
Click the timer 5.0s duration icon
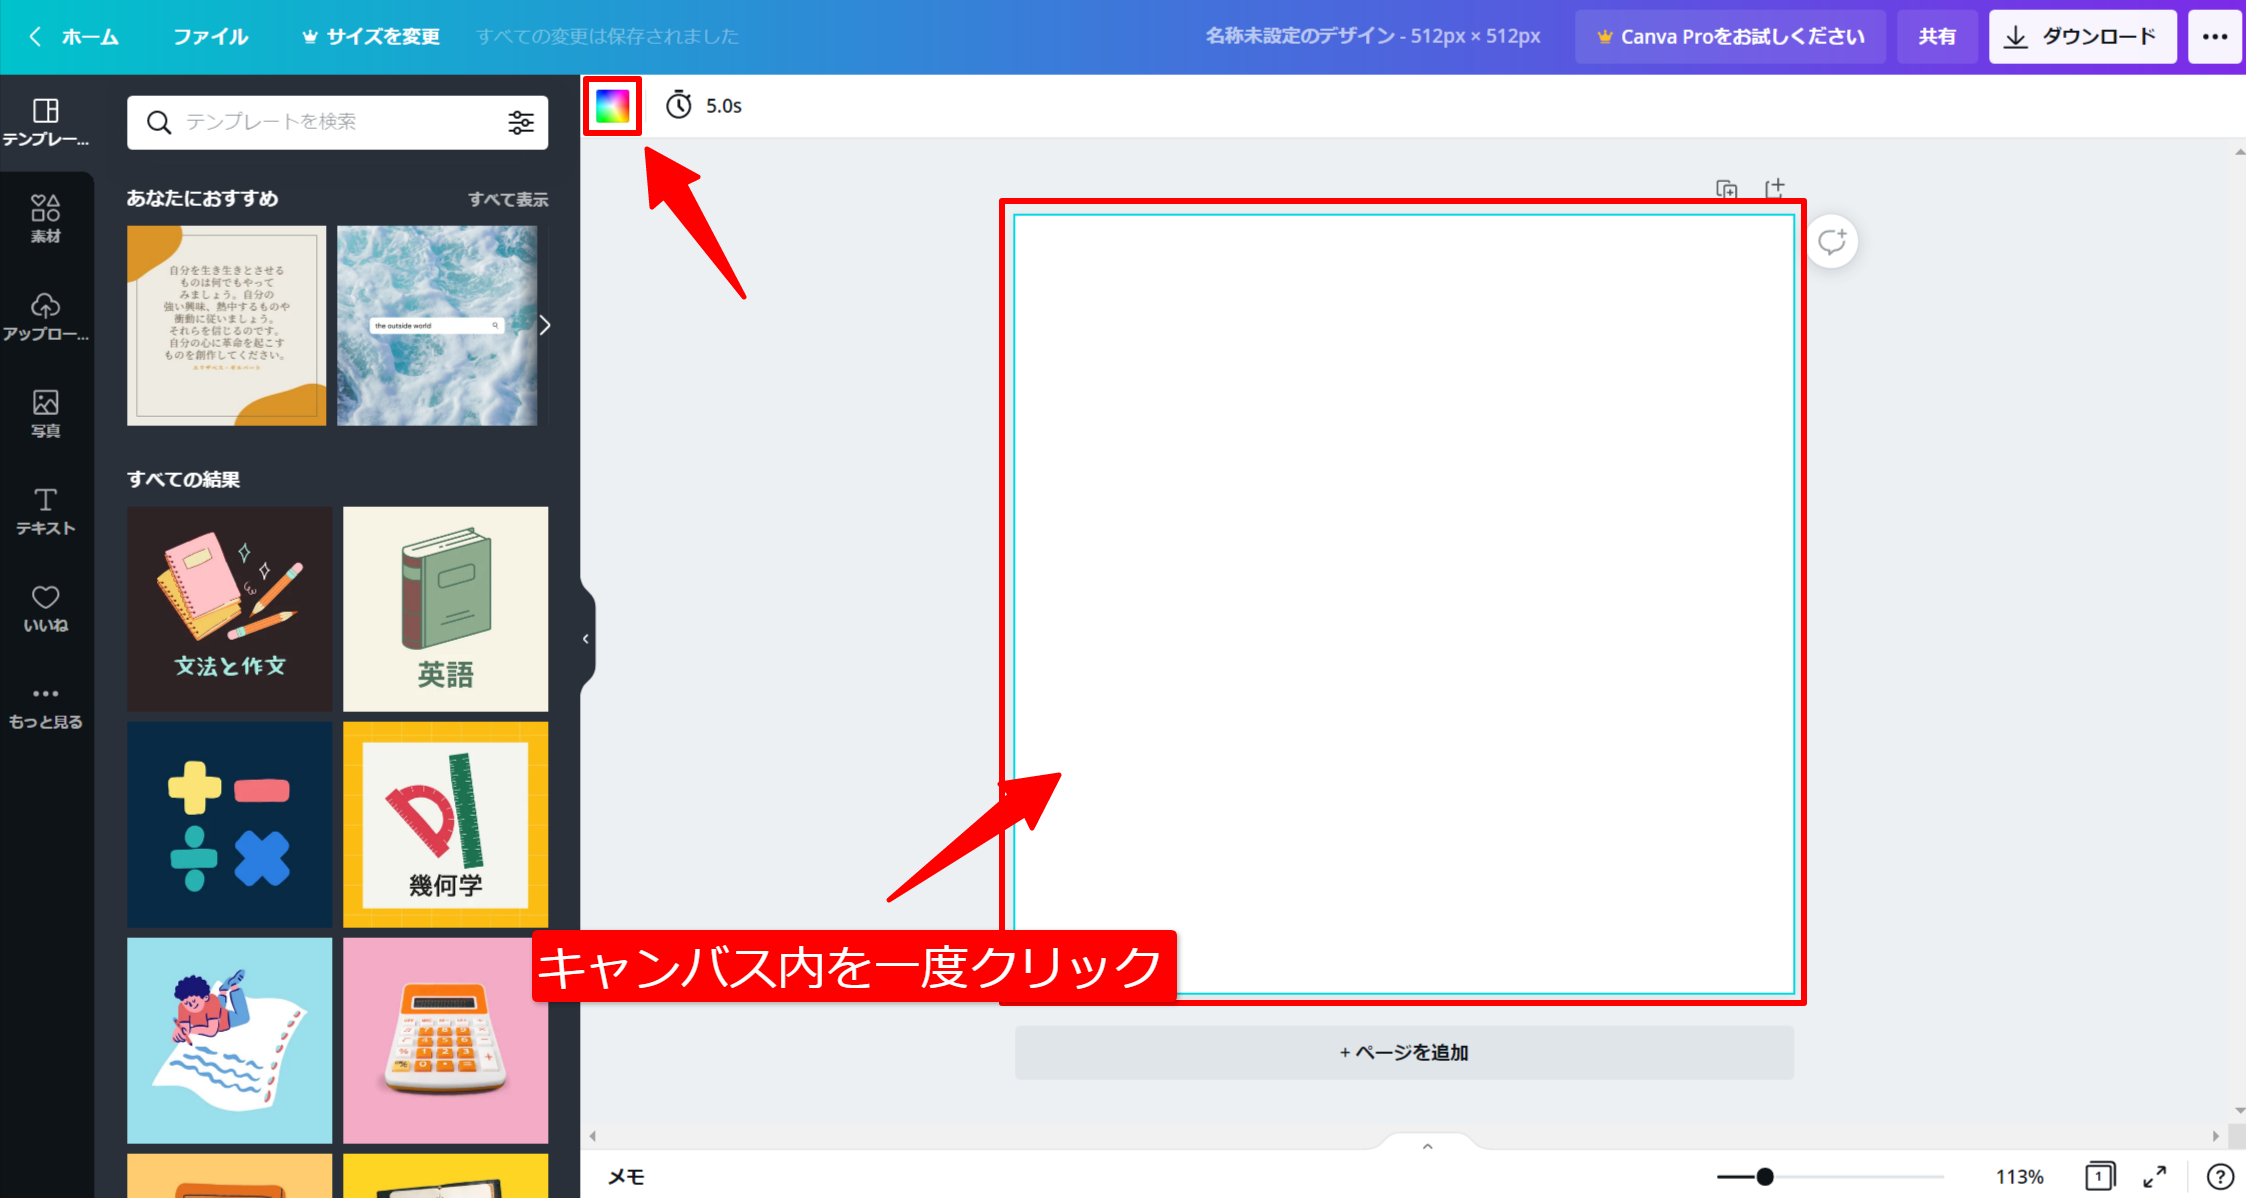click(679, 105)
